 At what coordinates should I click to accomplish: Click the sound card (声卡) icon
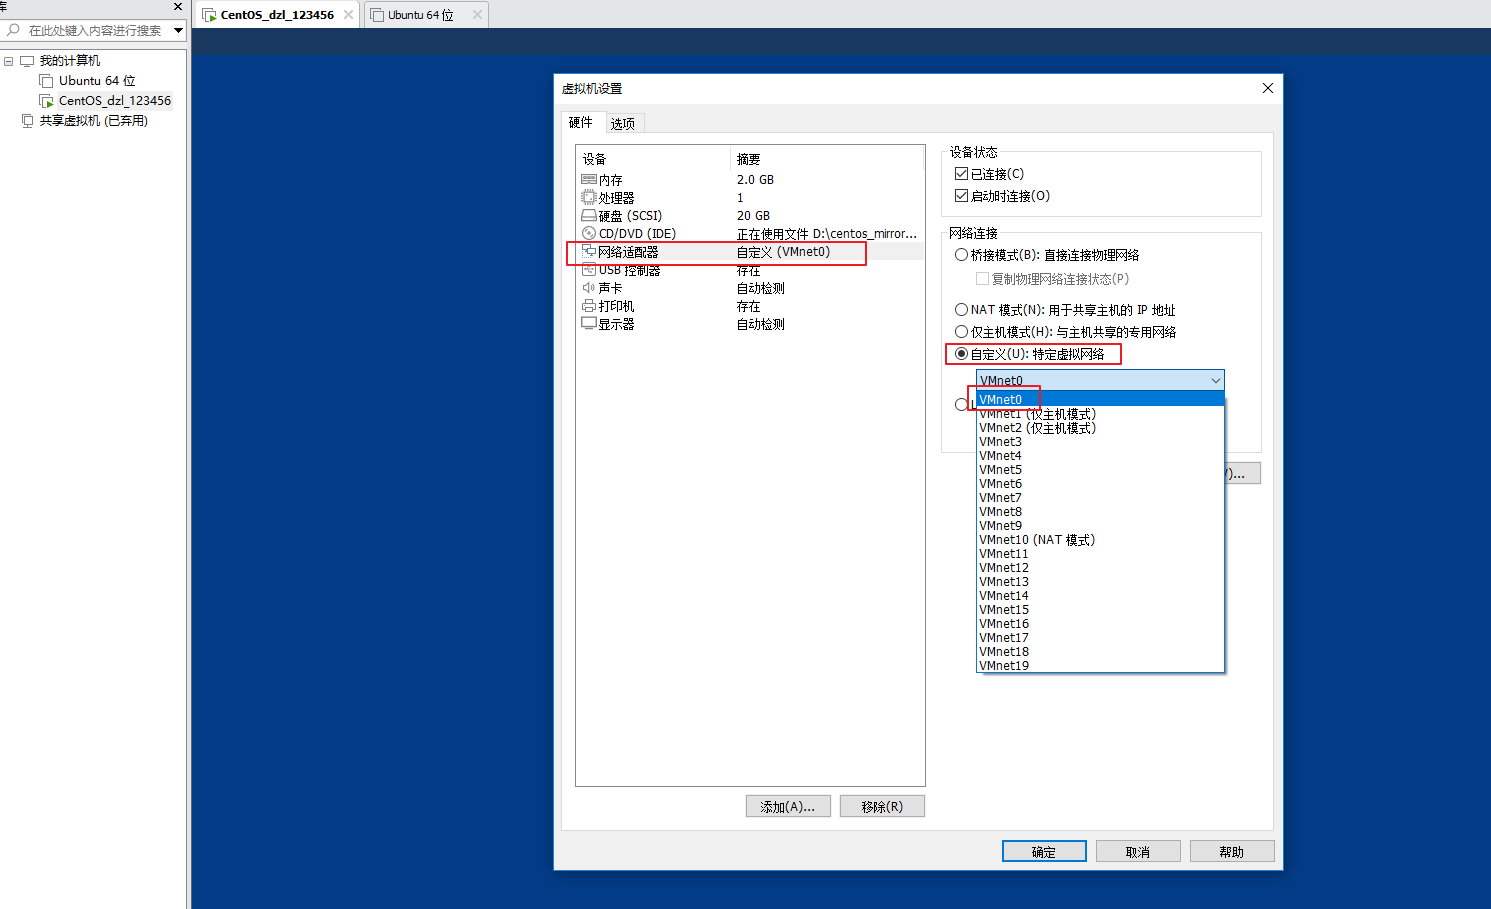[x=589, y=288]
